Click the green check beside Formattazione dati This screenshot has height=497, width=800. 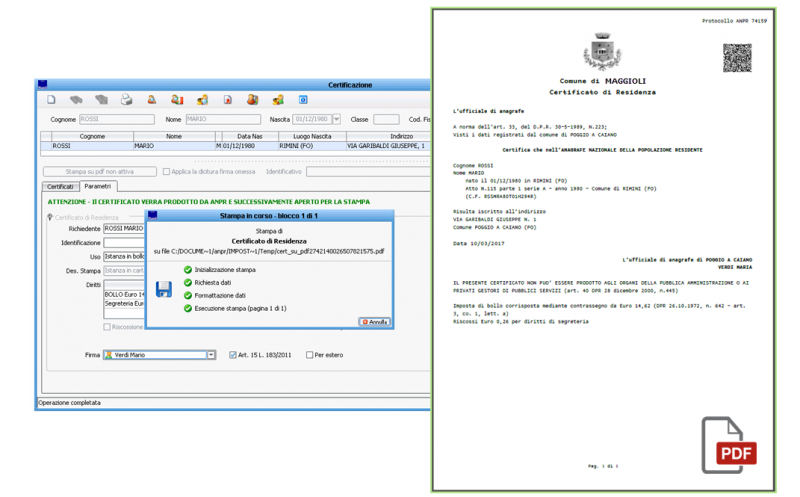tap(188, 295)
